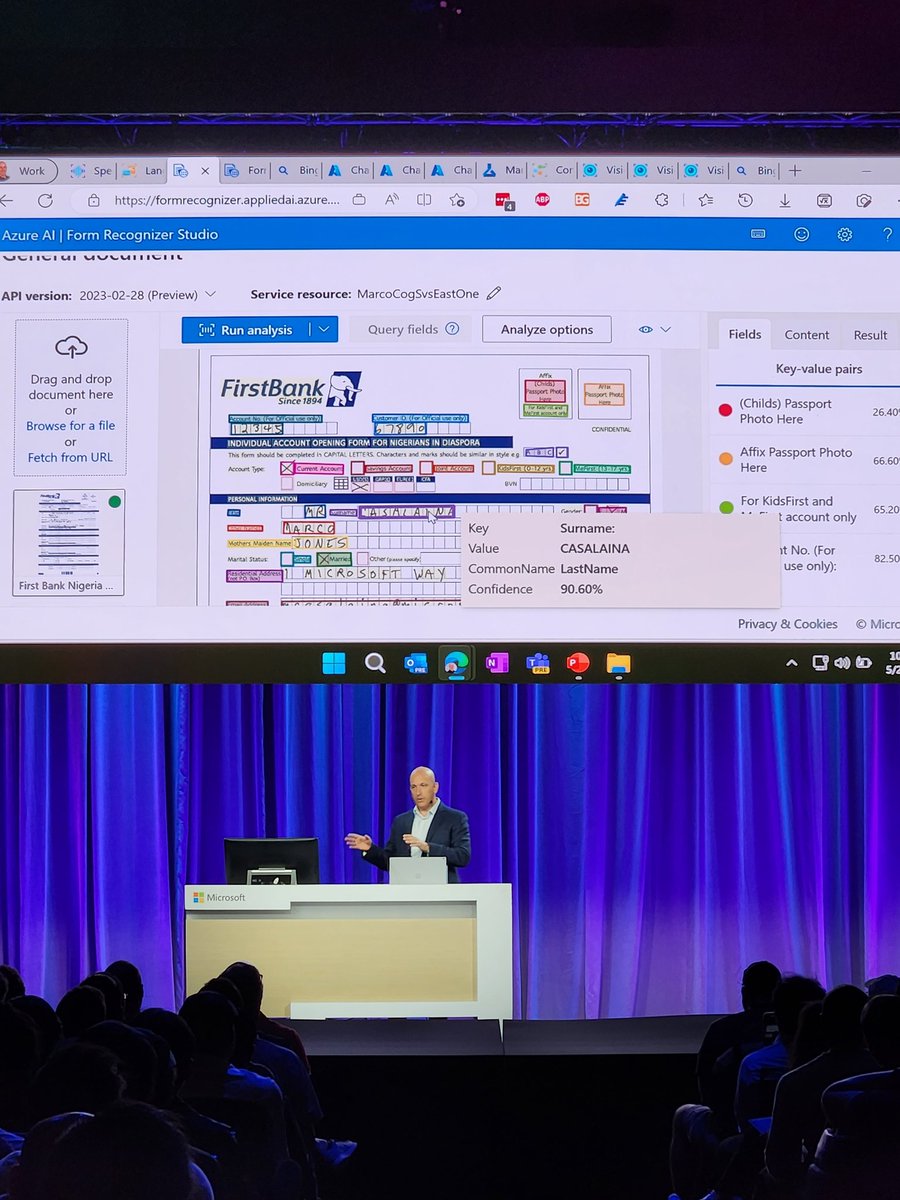Image resolution: width=900 pixels, height=1200 pixels.
Task: Click the Read aloud icon in address bar
Action: [x=391, y=200]
